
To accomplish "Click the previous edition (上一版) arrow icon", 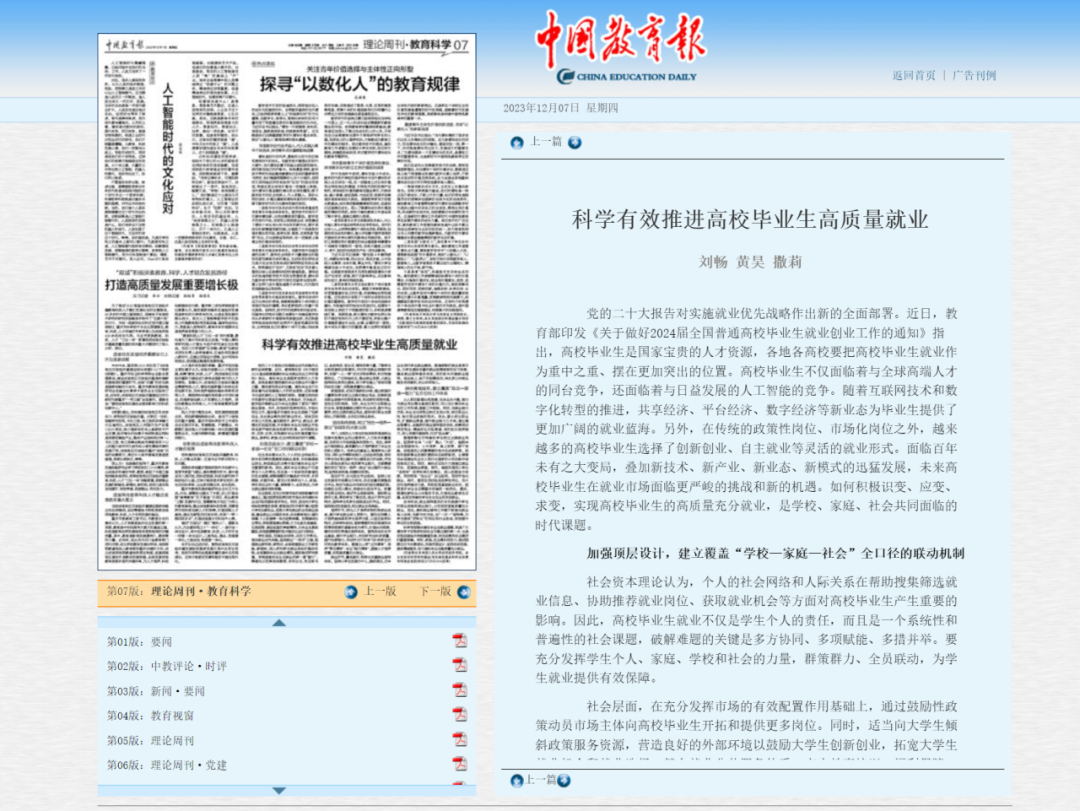I will 351,591.
